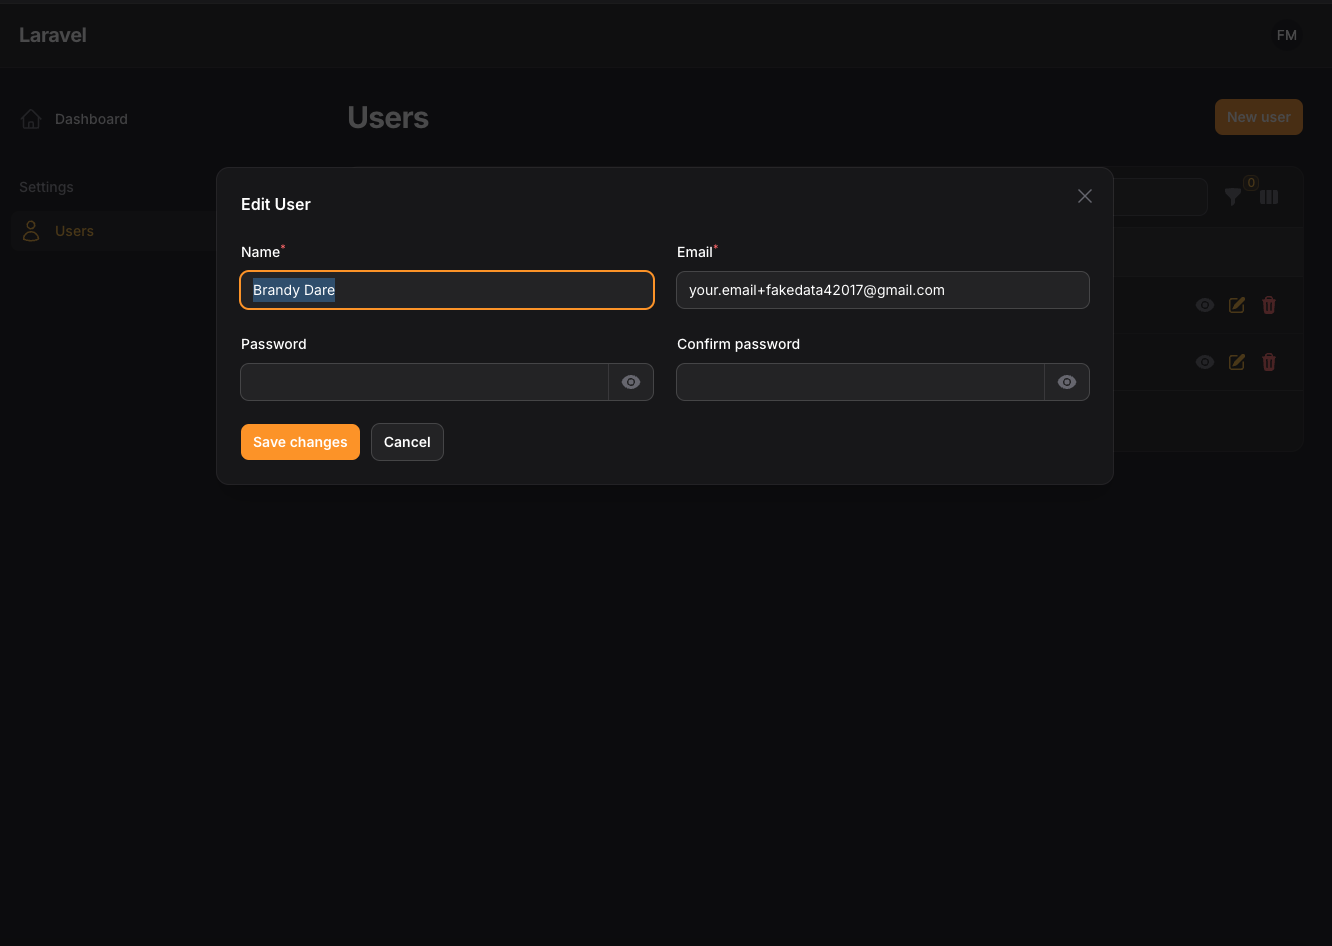This screenshot has height=946, width=1332.
Task: Delete the second user row
Action: [1269, 362]
